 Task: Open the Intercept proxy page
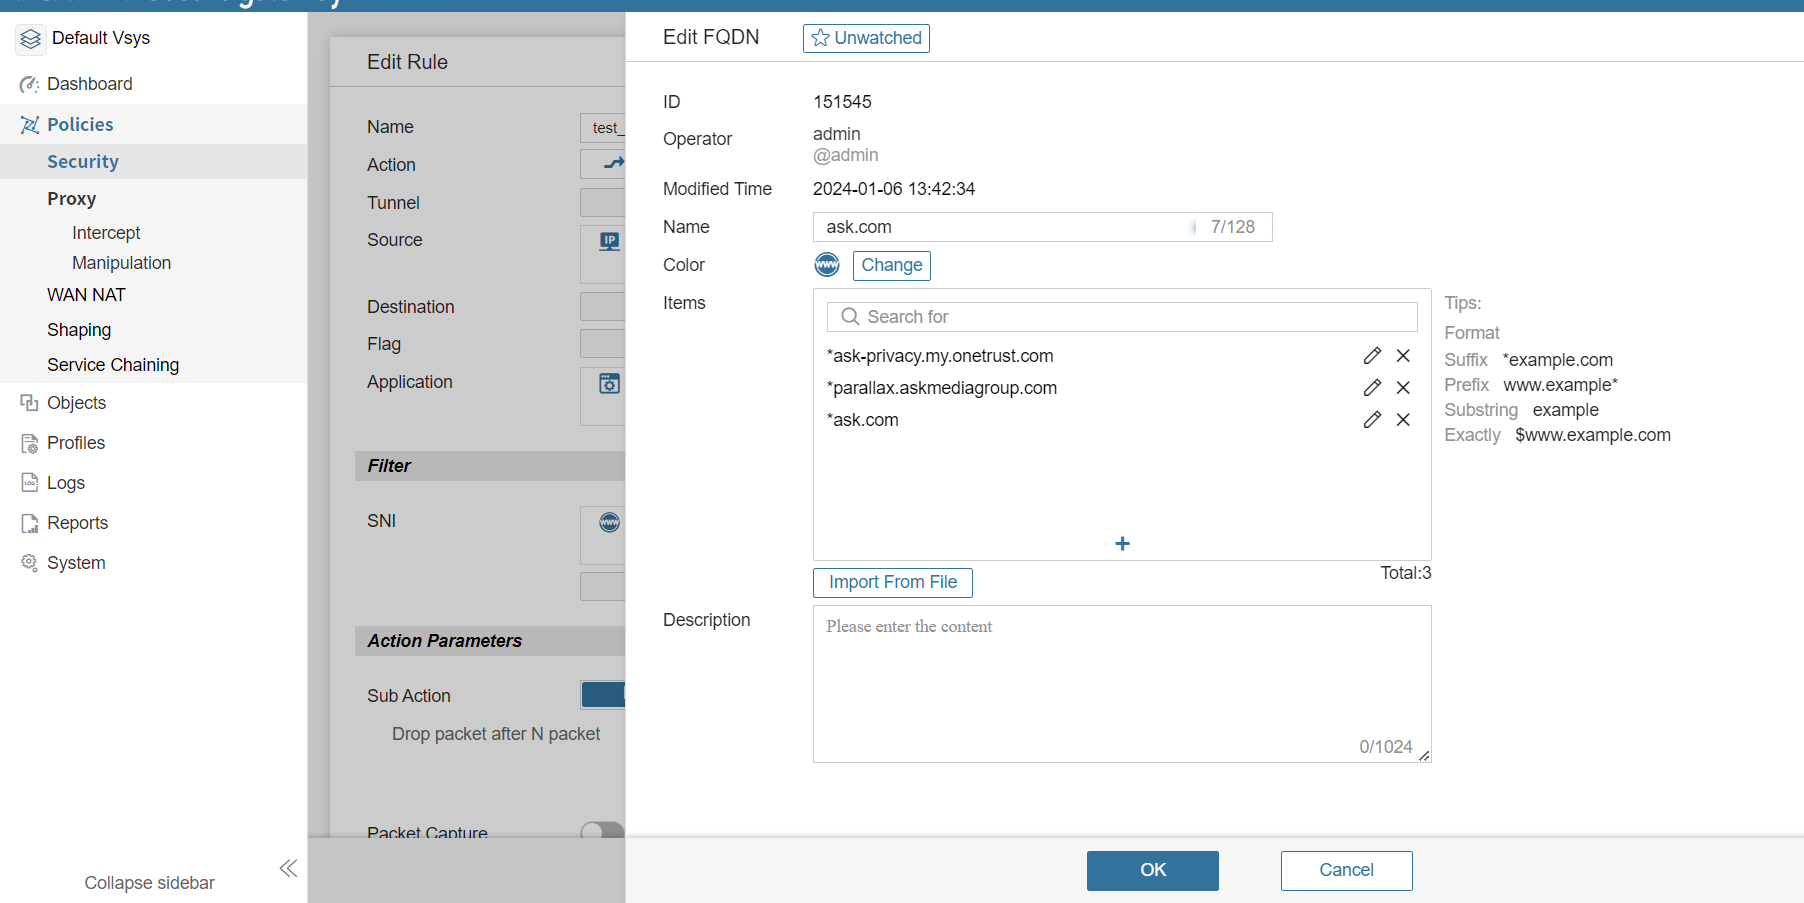(x=106, y=233)
